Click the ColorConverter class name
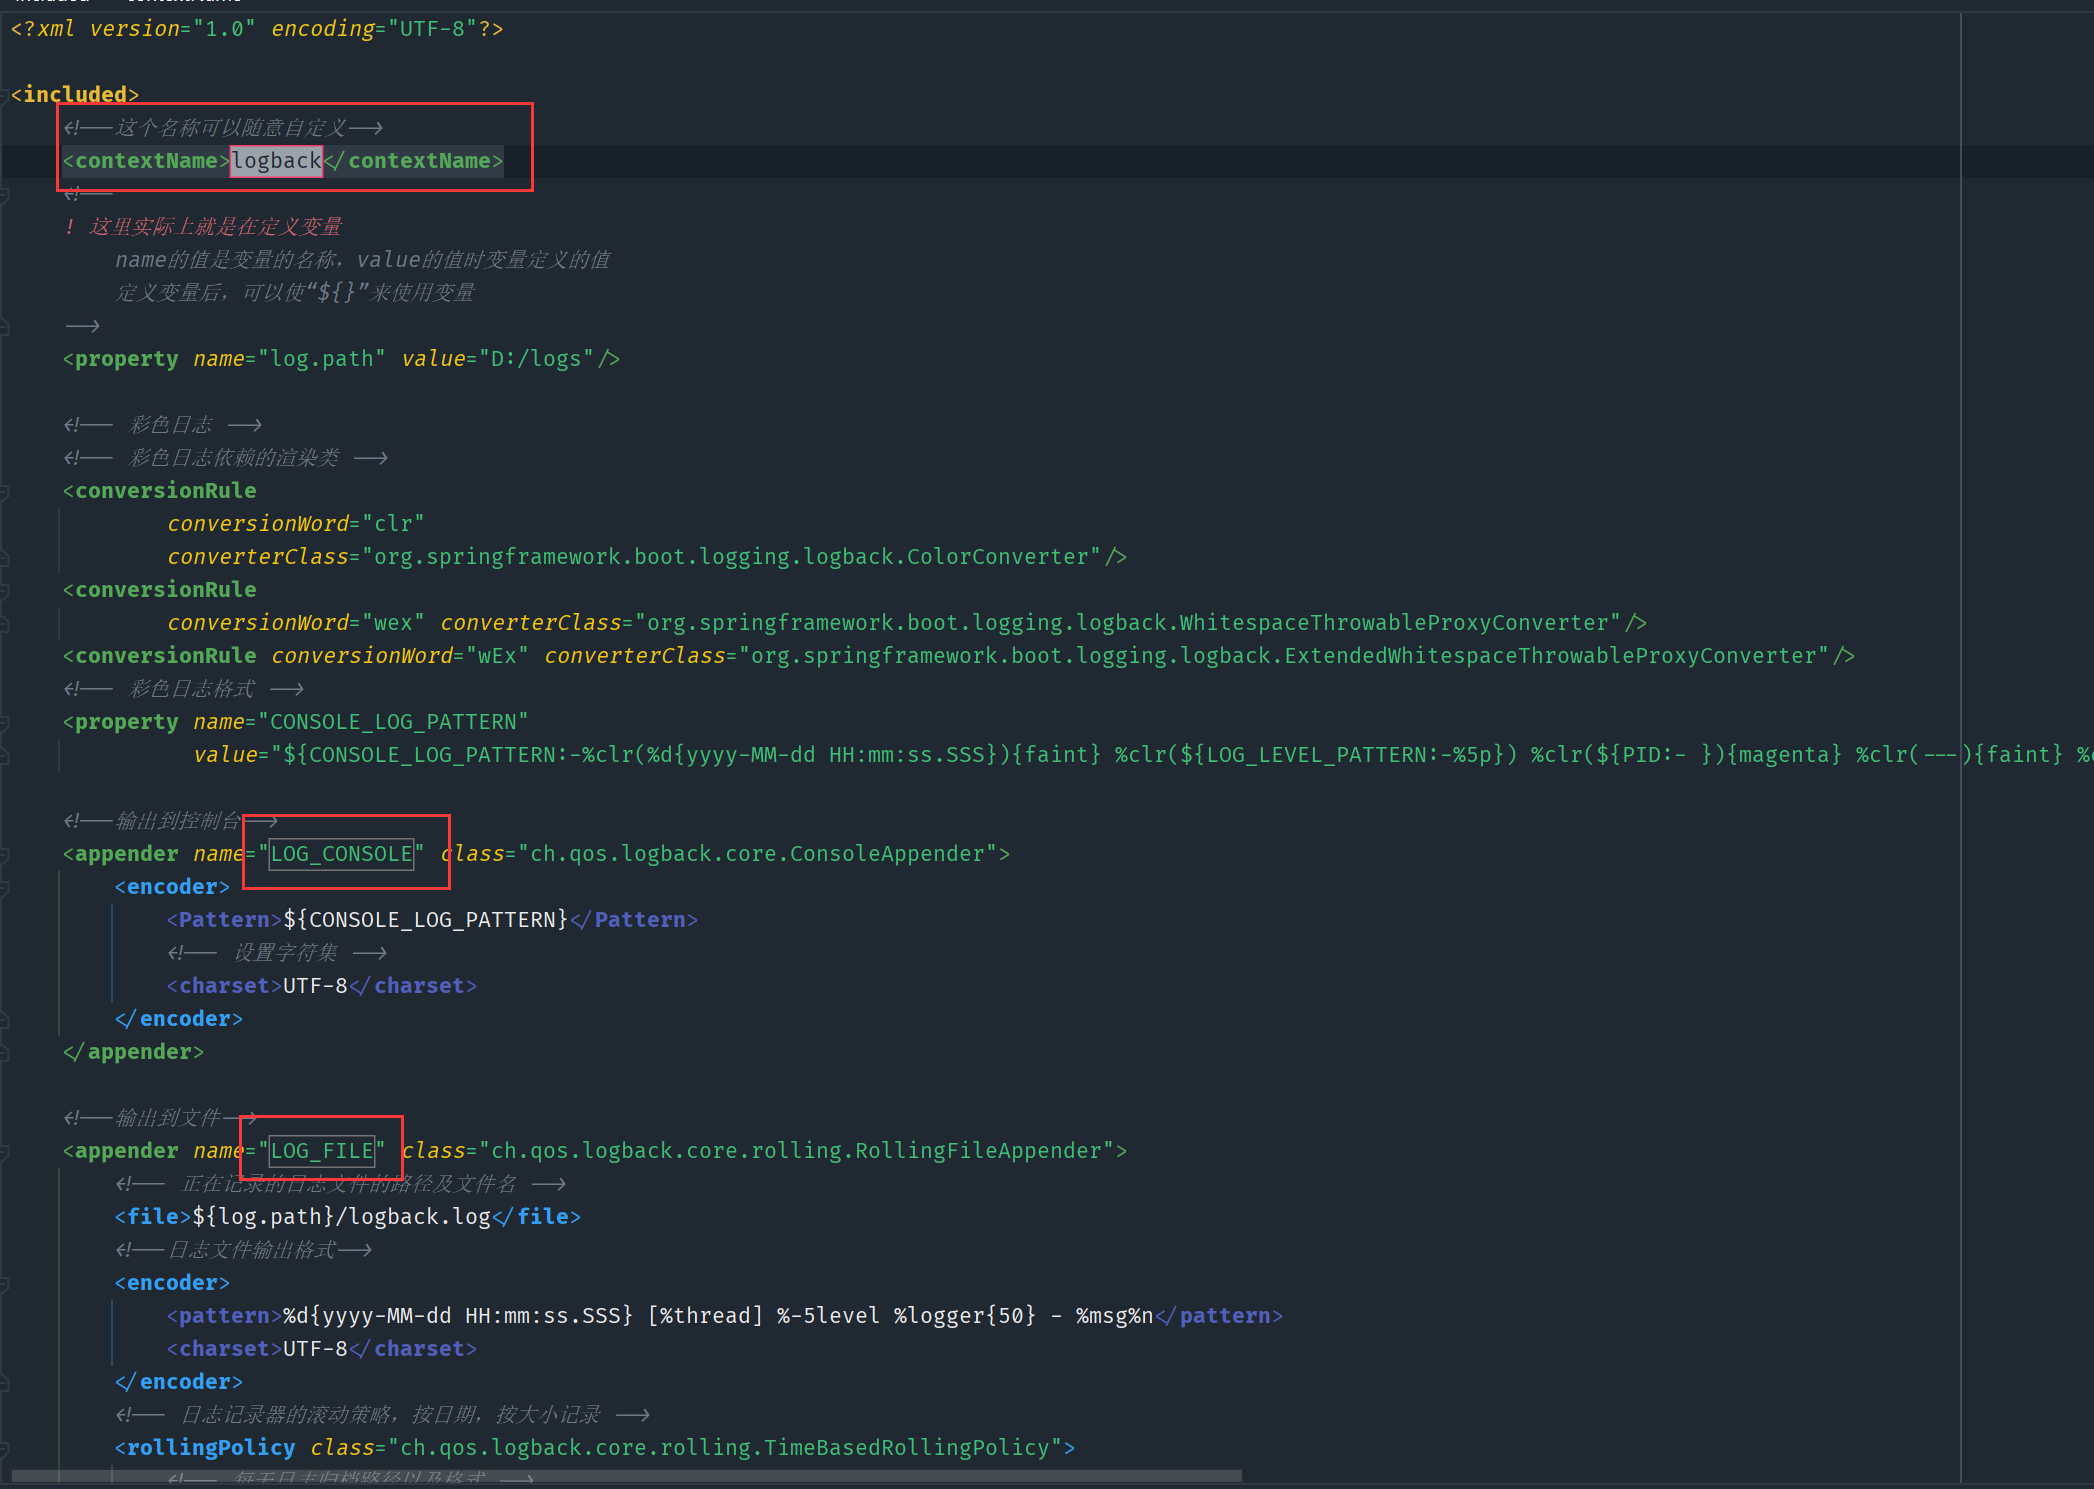The image size is (2094, 1489). tap(996, 557)
